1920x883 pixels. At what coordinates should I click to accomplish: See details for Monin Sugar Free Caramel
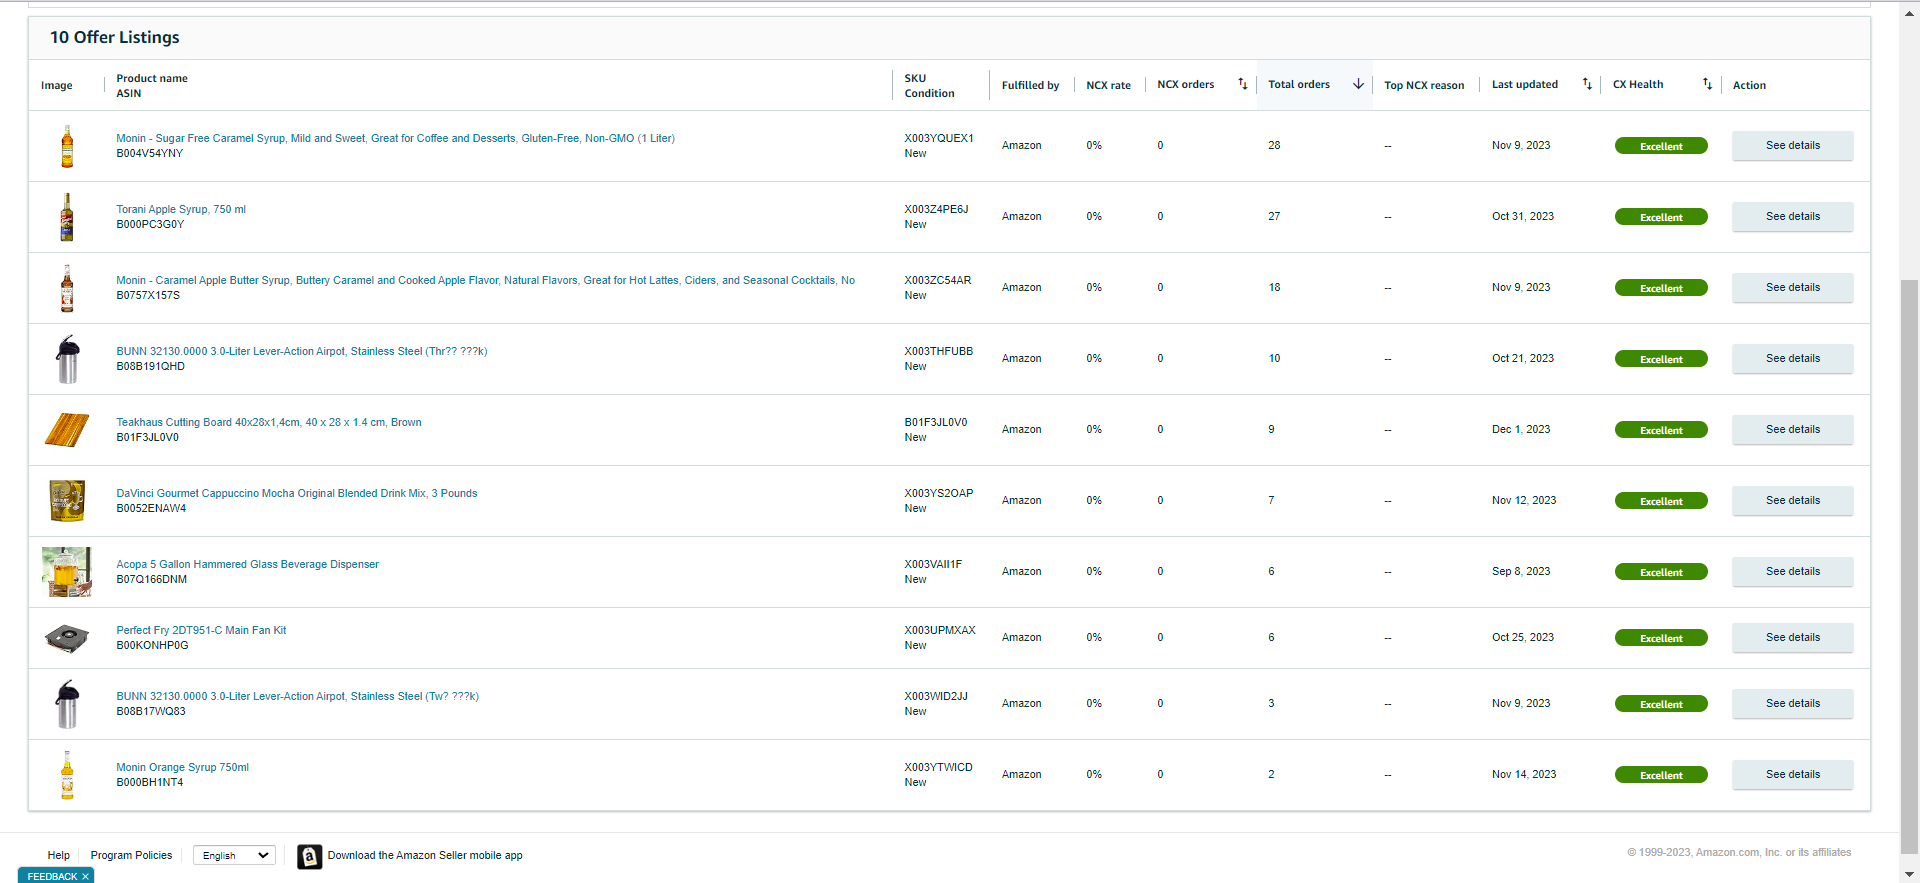coord(1793,146)
